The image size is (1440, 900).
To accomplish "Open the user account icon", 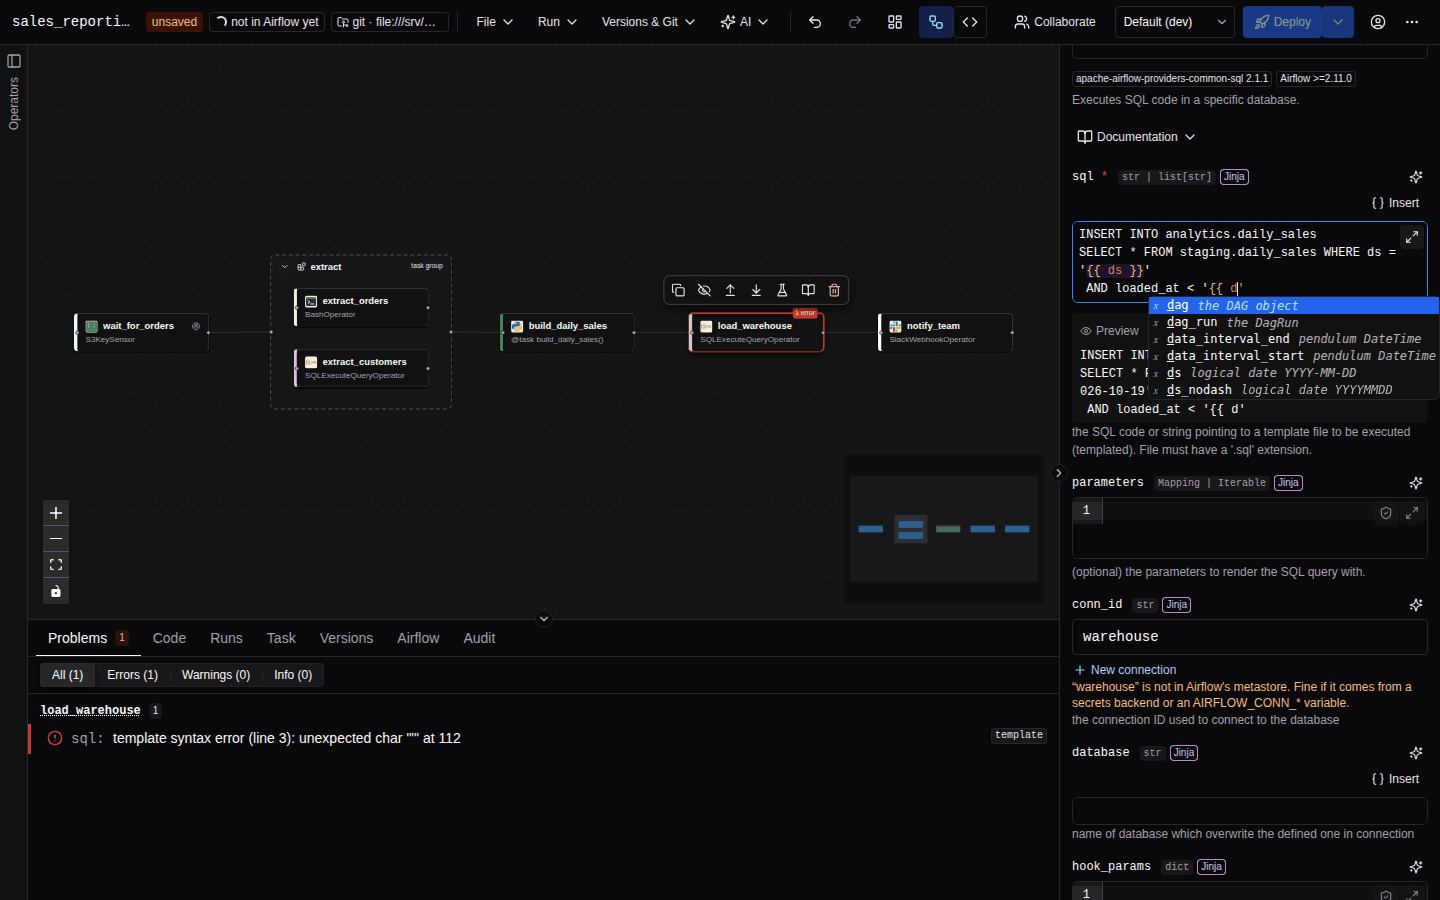I will [x=1378, y=22].
